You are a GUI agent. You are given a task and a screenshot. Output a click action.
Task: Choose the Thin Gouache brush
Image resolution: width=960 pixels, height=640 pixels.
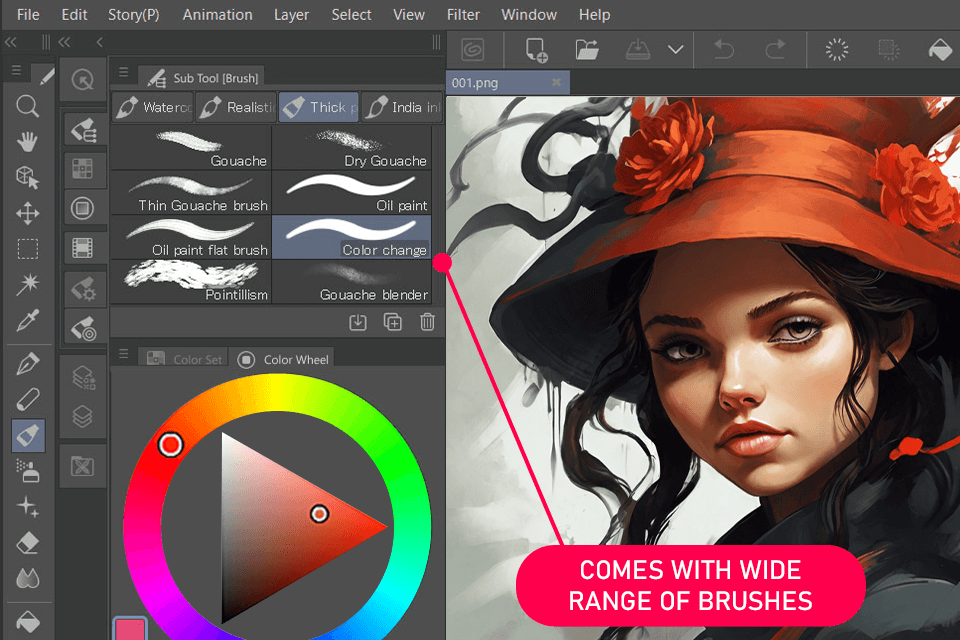tap(191, 192)
